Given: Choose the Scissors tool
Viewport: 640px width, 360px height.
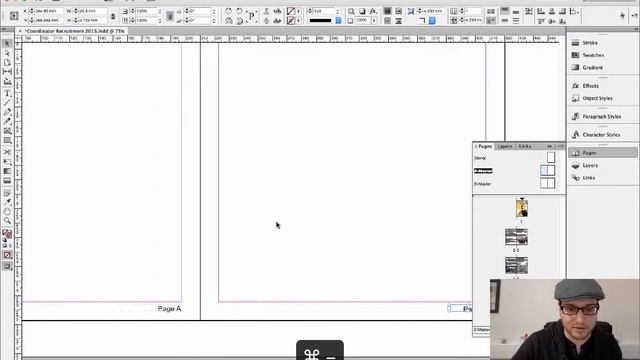Looking at the screenshot, I should pyautogui.click(x=7, y=152).
